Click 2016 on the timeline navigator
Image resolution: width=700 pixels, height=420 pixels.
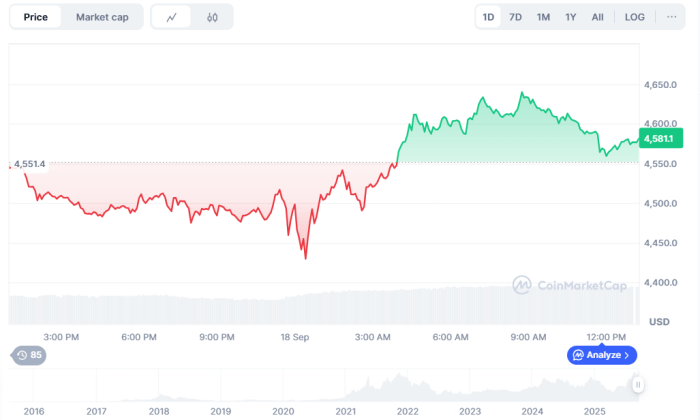point(34,410)
